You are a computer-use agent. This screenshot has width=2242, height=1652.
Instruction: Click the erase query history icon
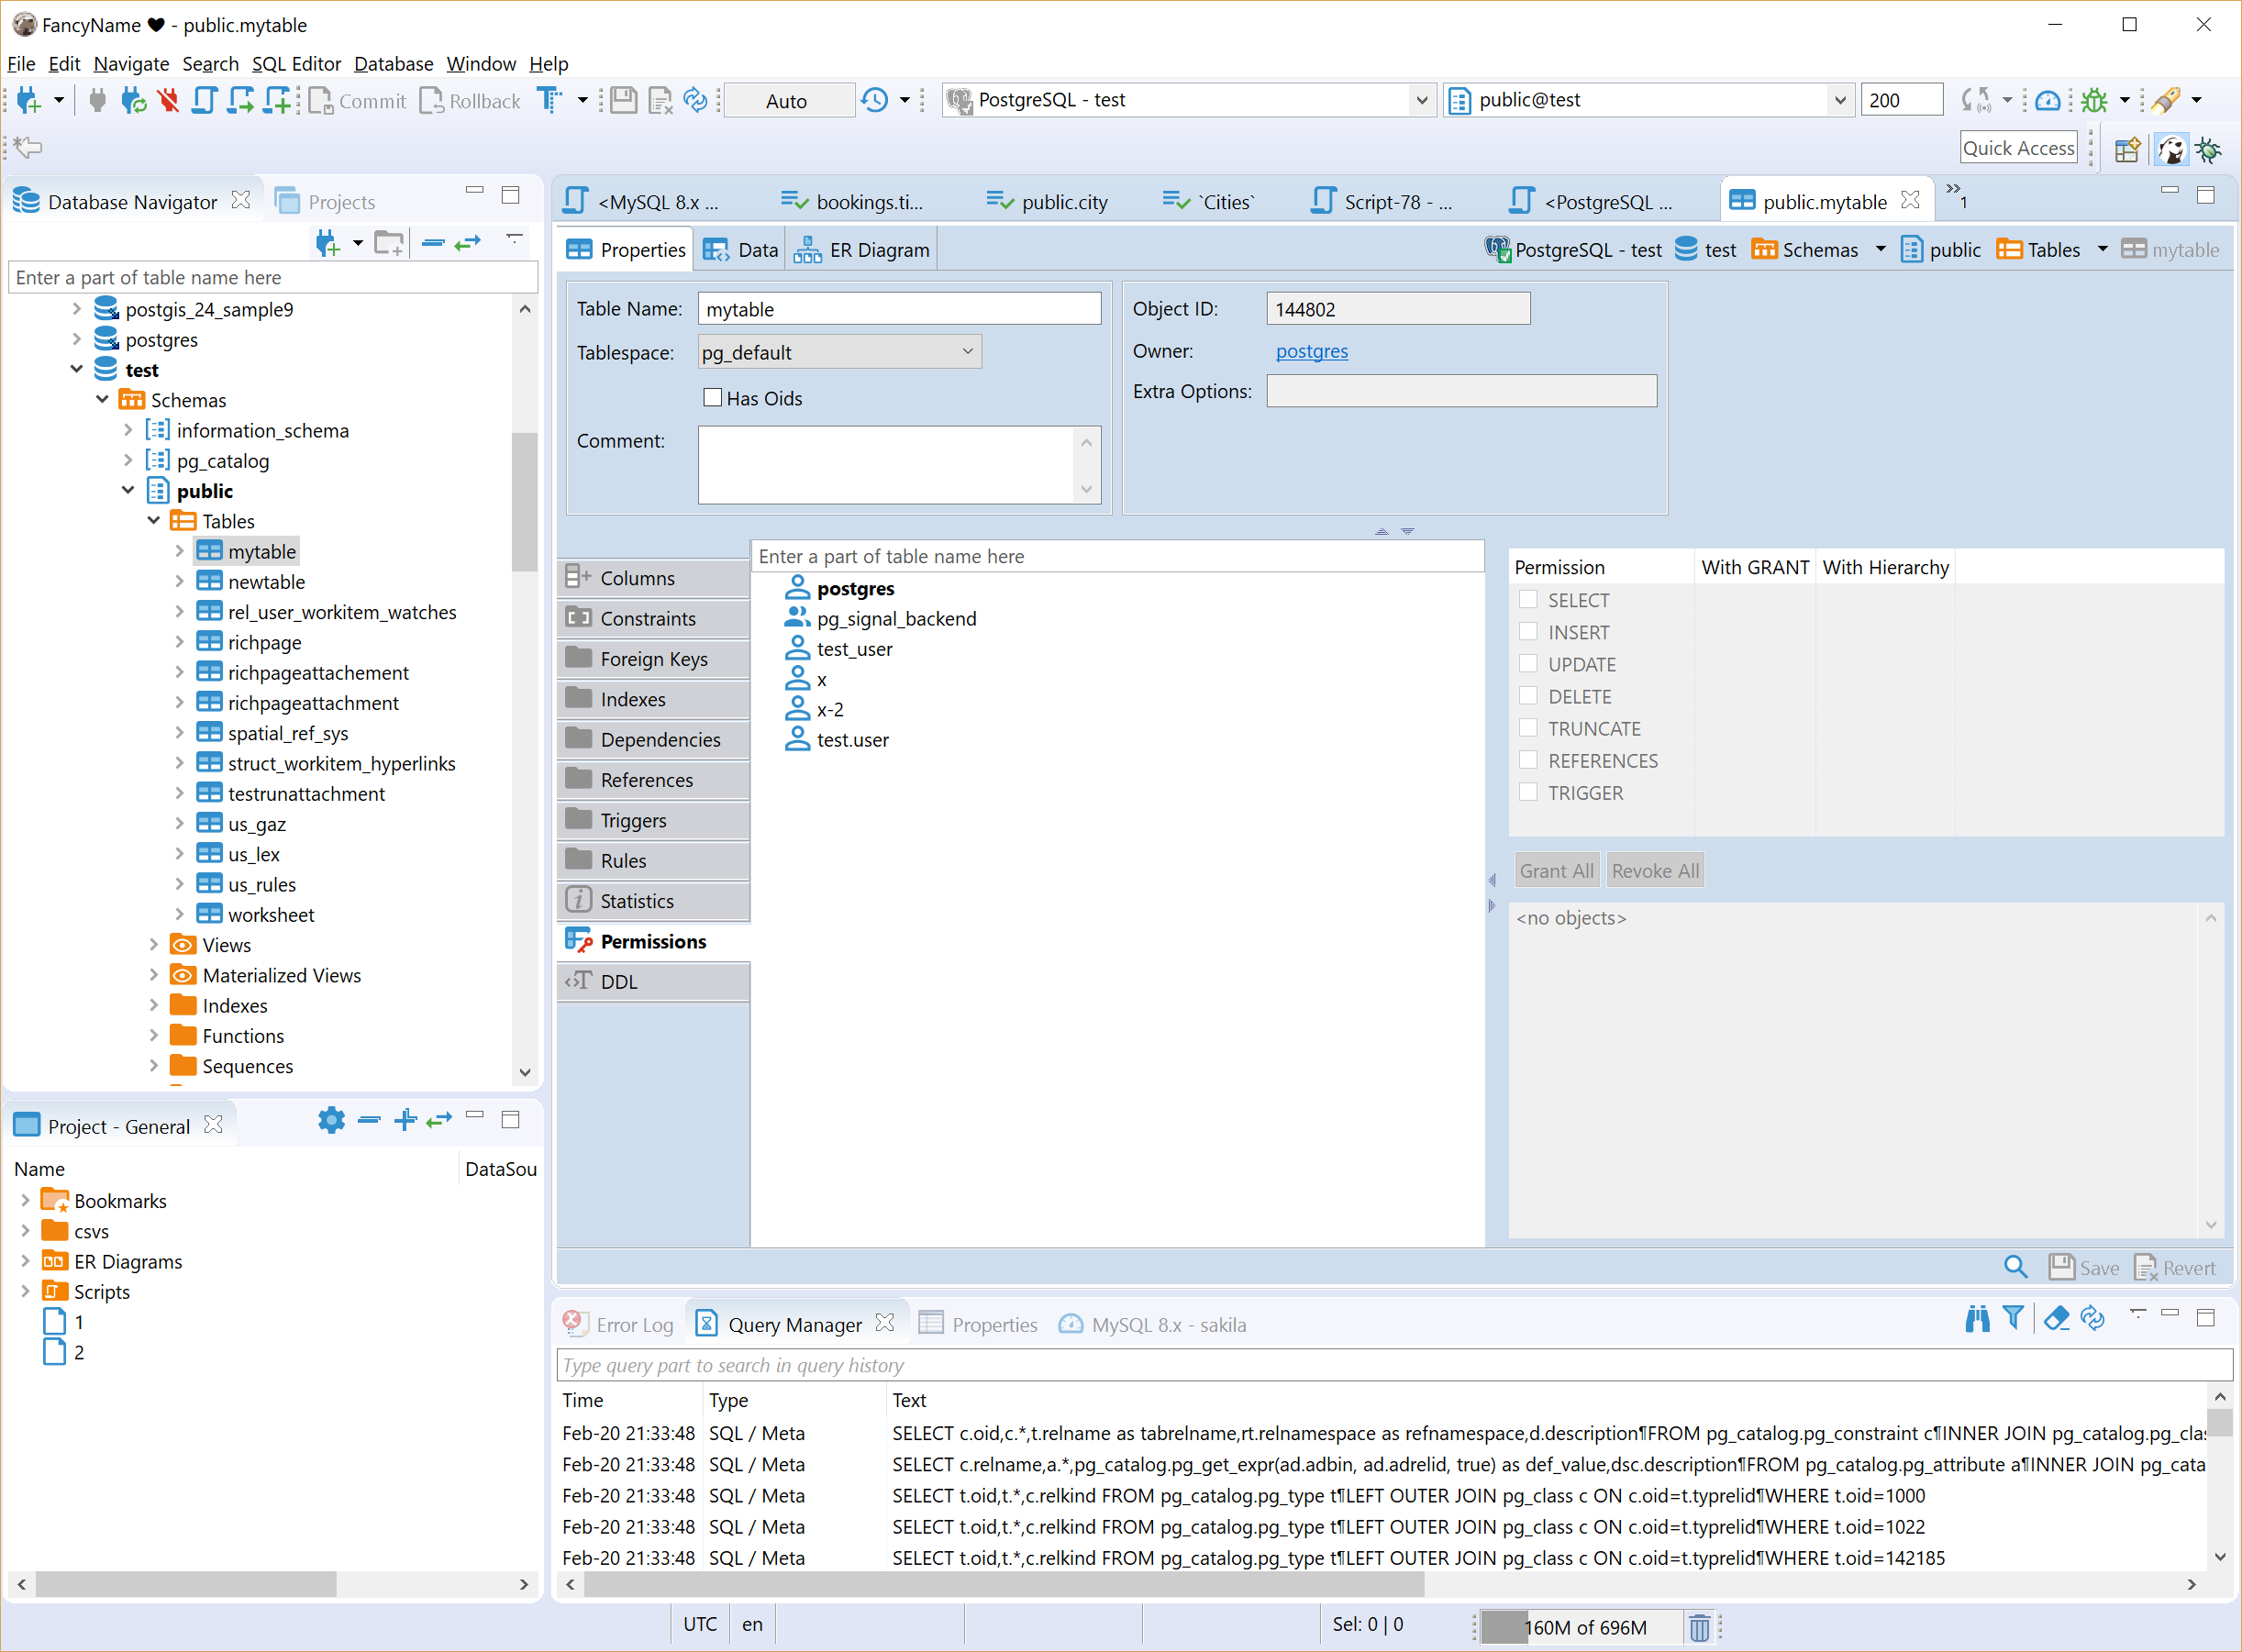point(2055,1318)
